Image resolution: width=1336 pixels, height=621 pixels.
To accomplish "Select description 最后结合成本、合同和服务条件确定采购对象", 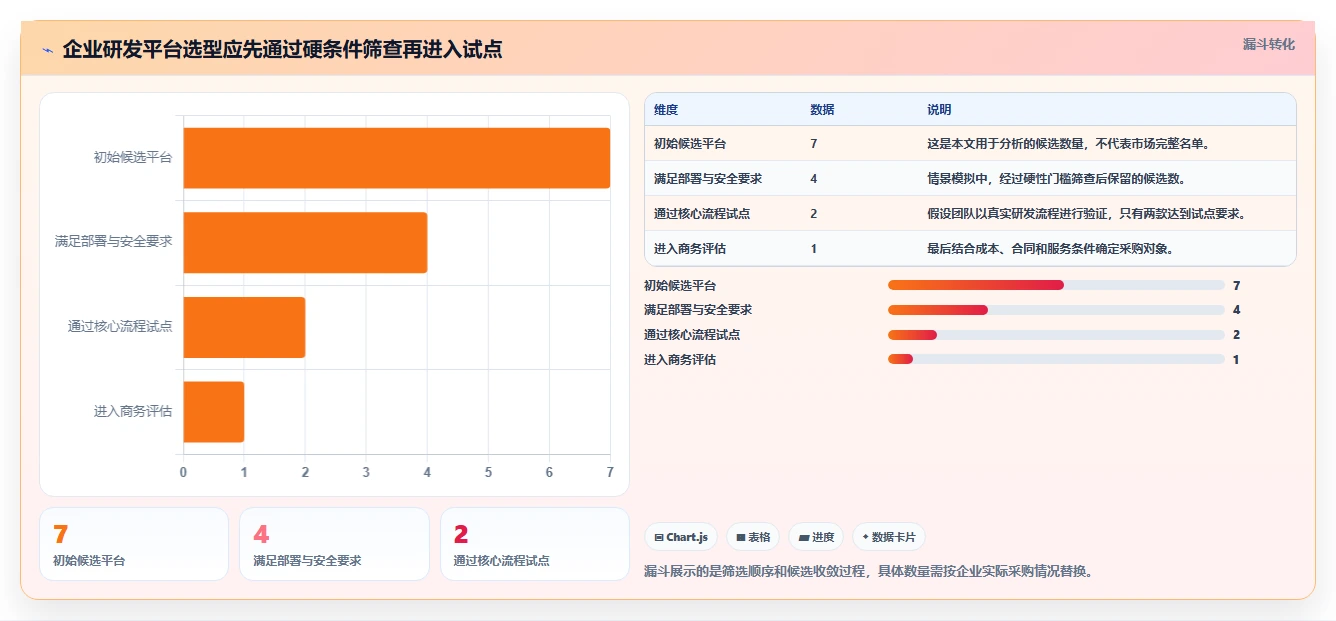I will tap(1049, 249).
